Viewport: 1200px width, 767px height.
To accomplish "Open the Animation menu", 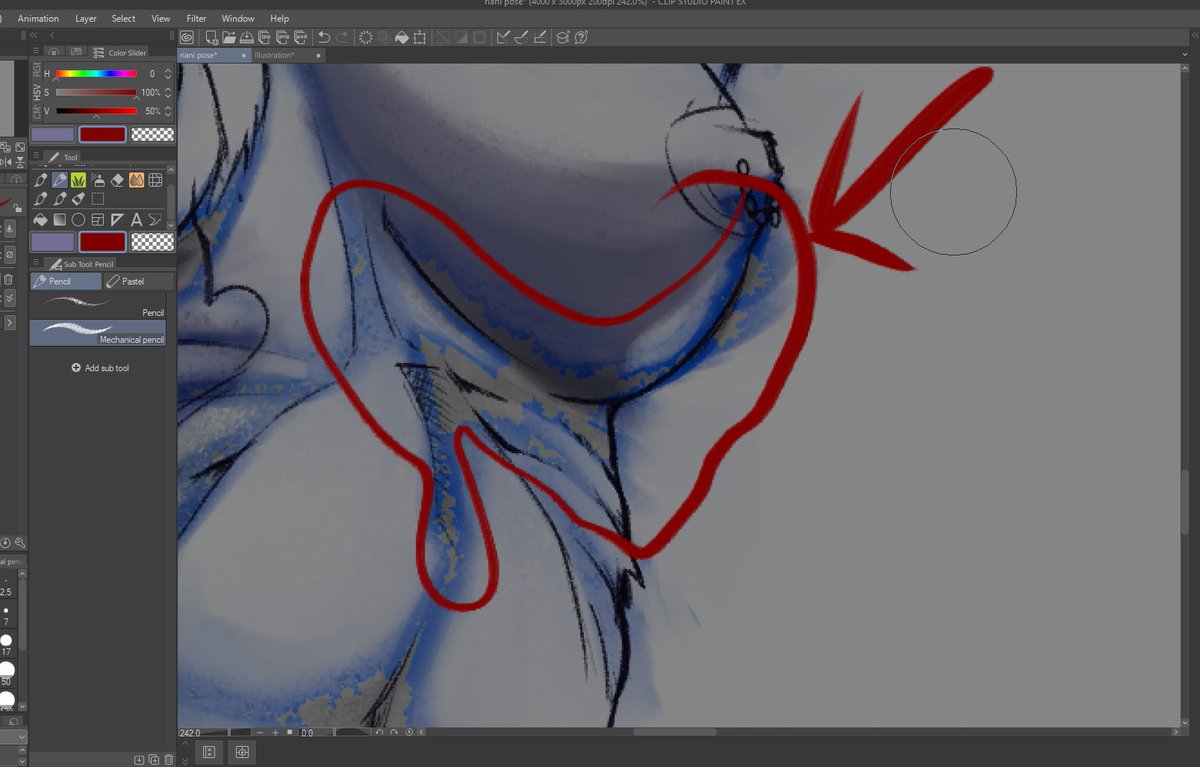I will [38, 18].
